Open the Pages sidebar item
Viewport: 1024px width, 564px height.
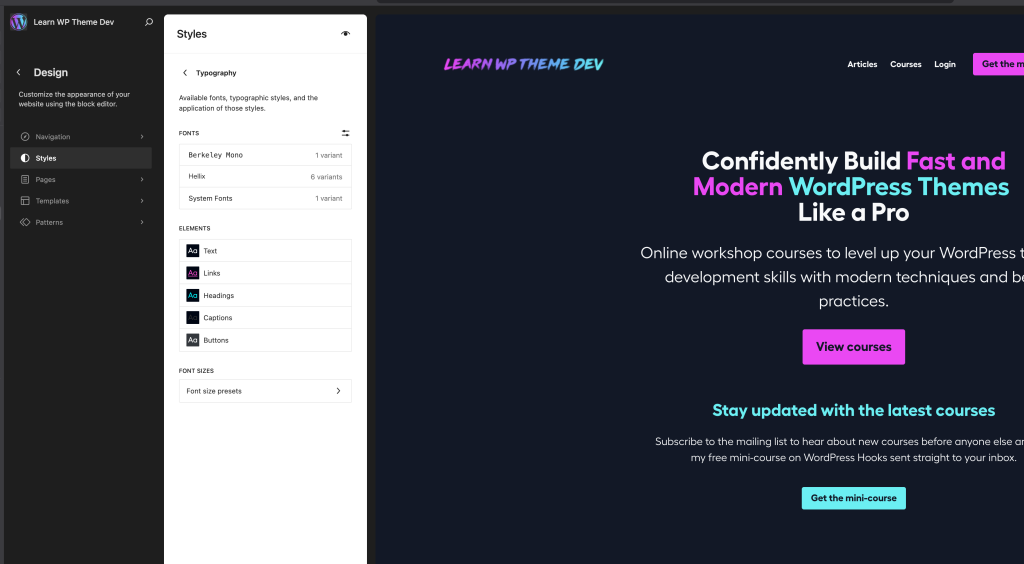pos(81,180)
